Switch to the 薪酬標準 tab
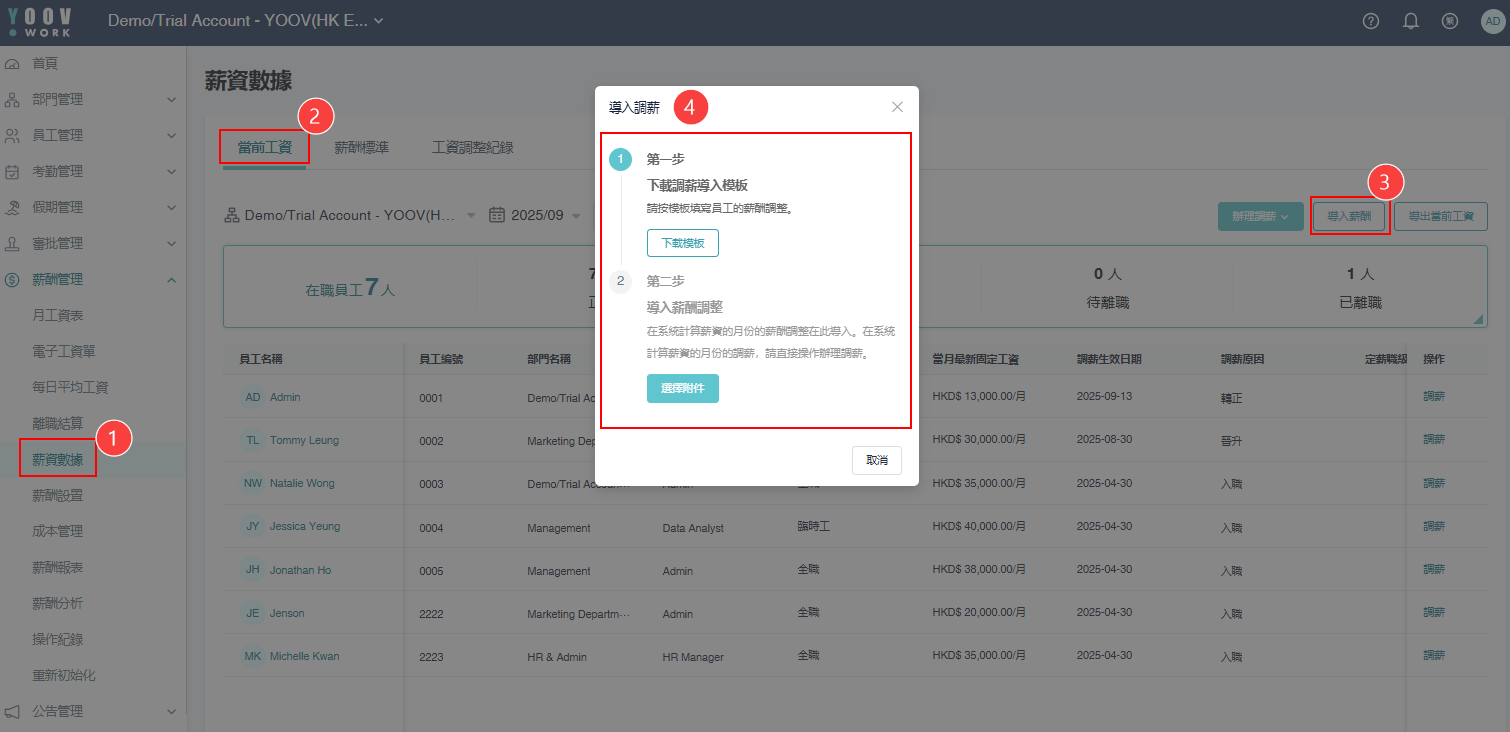The height and width of the screenshot is (732, 1510). click(x=361, y=148)
